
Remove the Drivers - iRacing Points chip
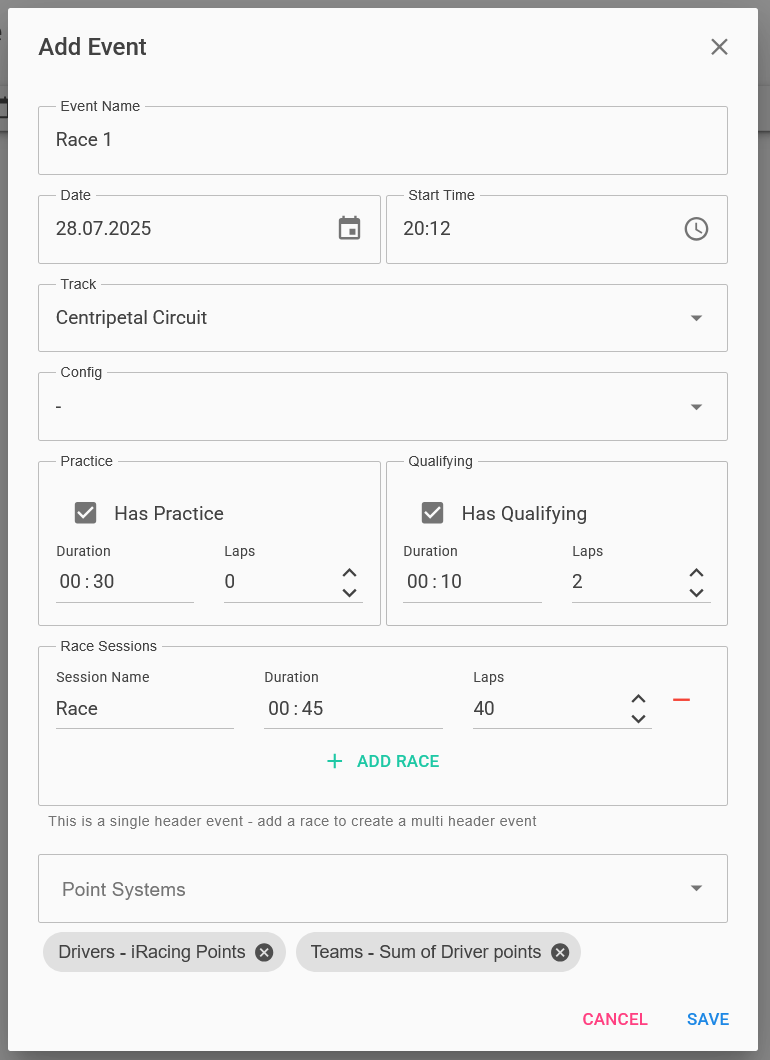(264, 953)
